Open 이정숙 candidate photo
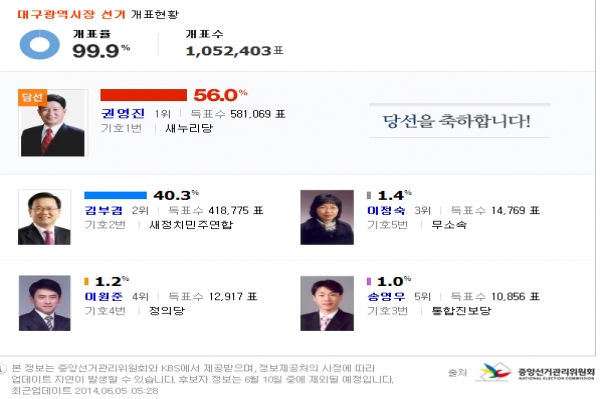This screenshot has height=399, width=600. click(327, 217)
